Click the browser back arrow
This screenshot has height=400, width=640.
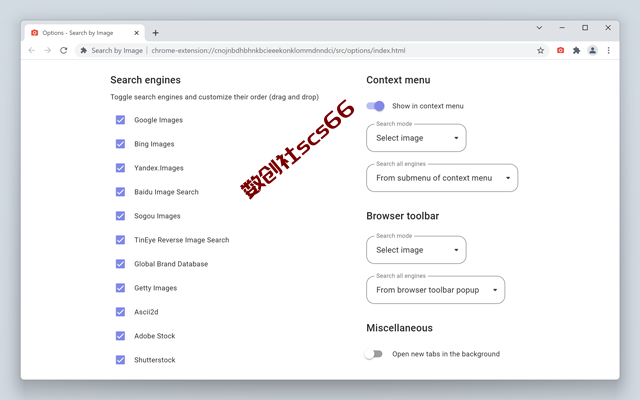coord(31,50)
